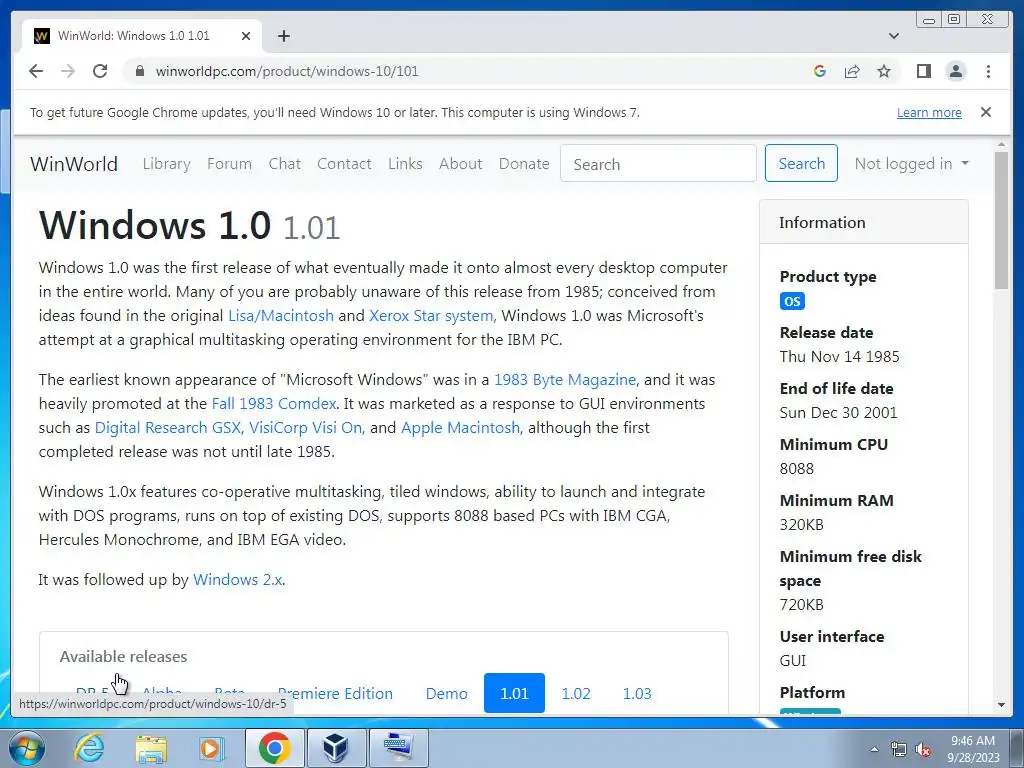
Task: Open the Donate menu item
Action: point(524,164)
